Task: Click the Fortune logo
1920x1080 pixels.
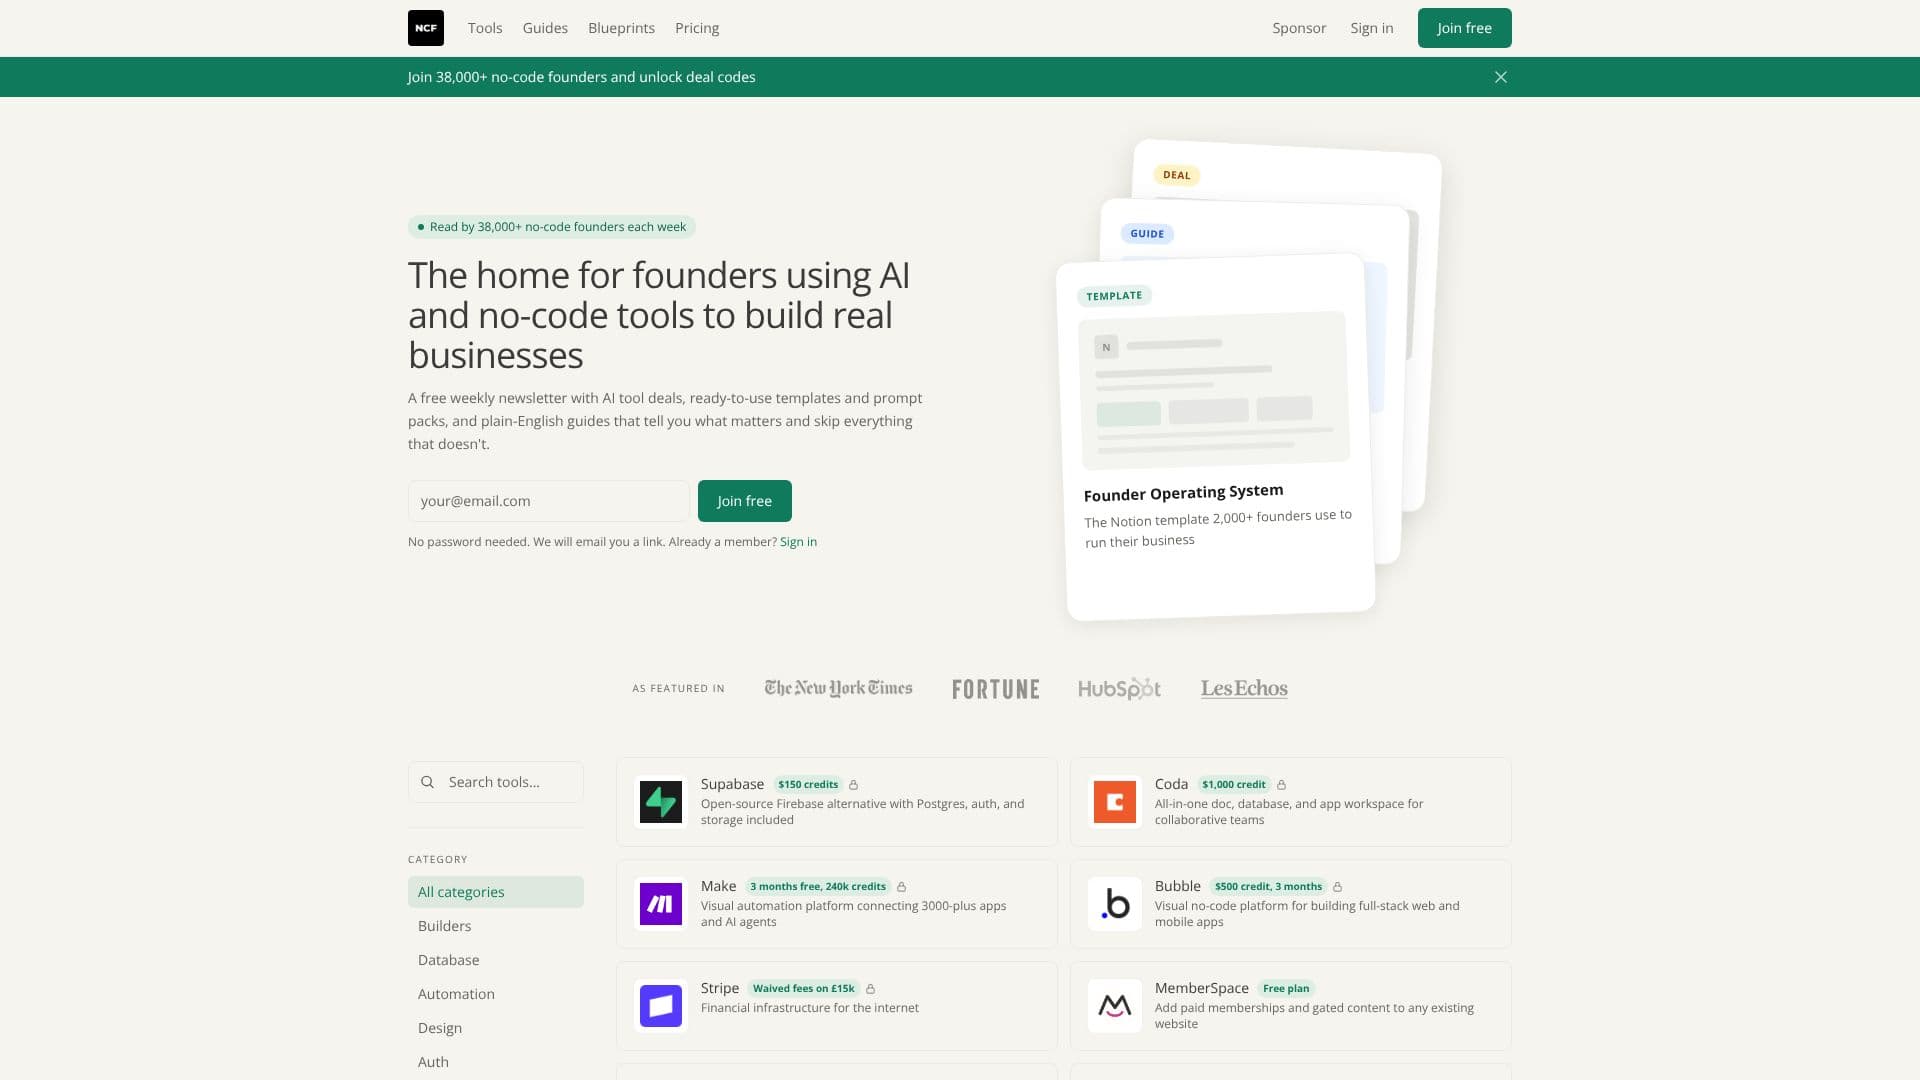Action: (996, 689)
